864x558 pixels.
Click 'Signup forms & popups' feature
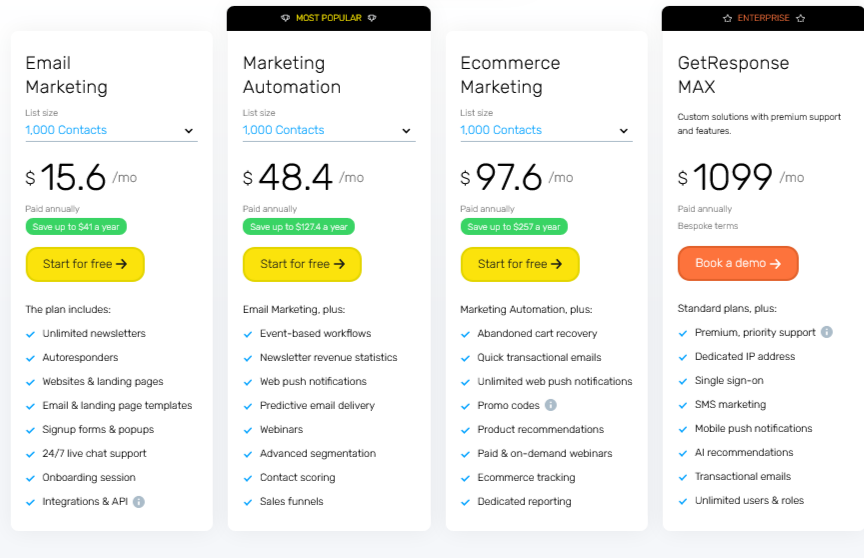click(98, 430)
